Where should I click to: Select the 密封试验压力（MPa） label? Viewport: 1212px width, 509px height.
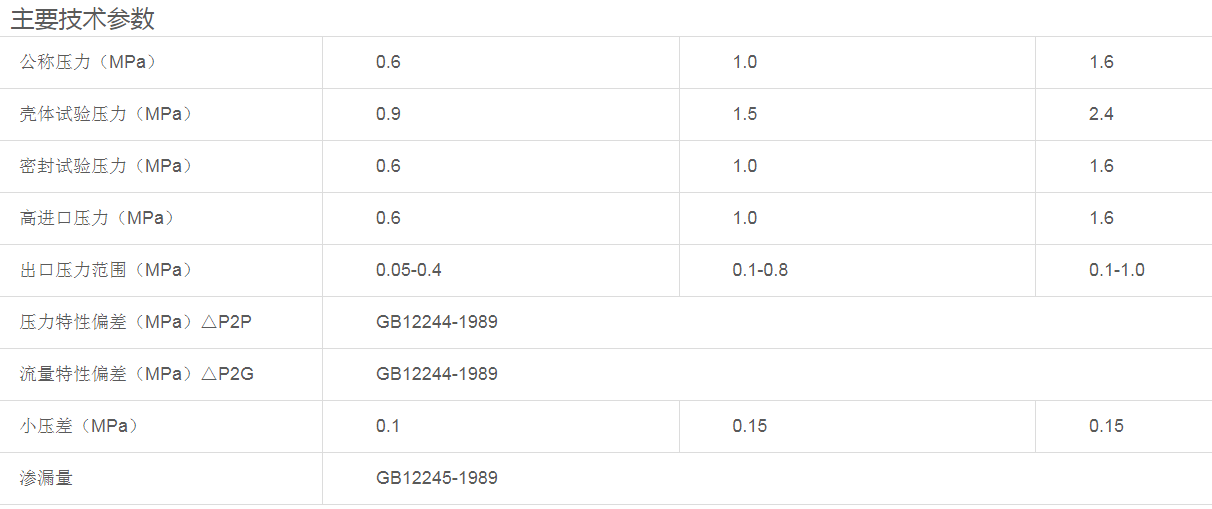pyautogui.click(x=106, y=166)
